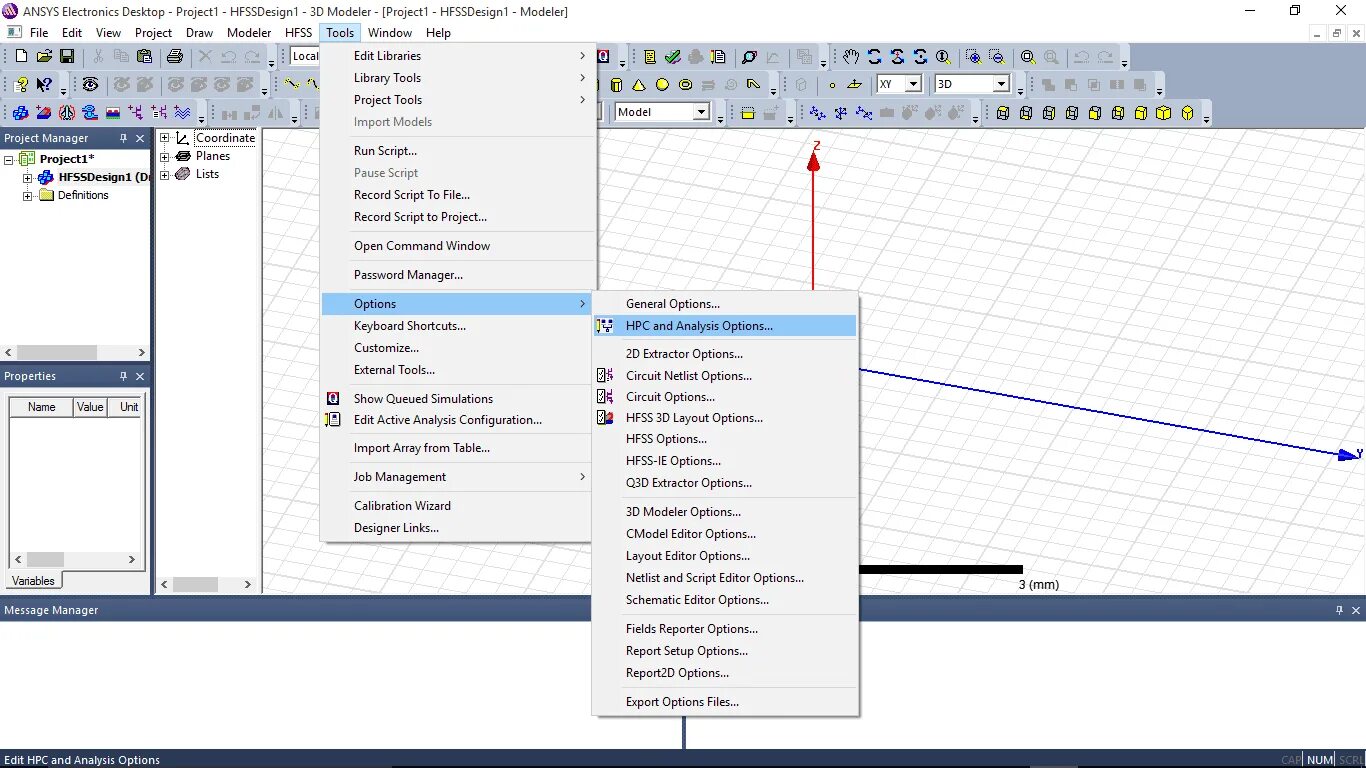
Task: Open the HFSS menu in menu bar
Action: pos(298,33)
